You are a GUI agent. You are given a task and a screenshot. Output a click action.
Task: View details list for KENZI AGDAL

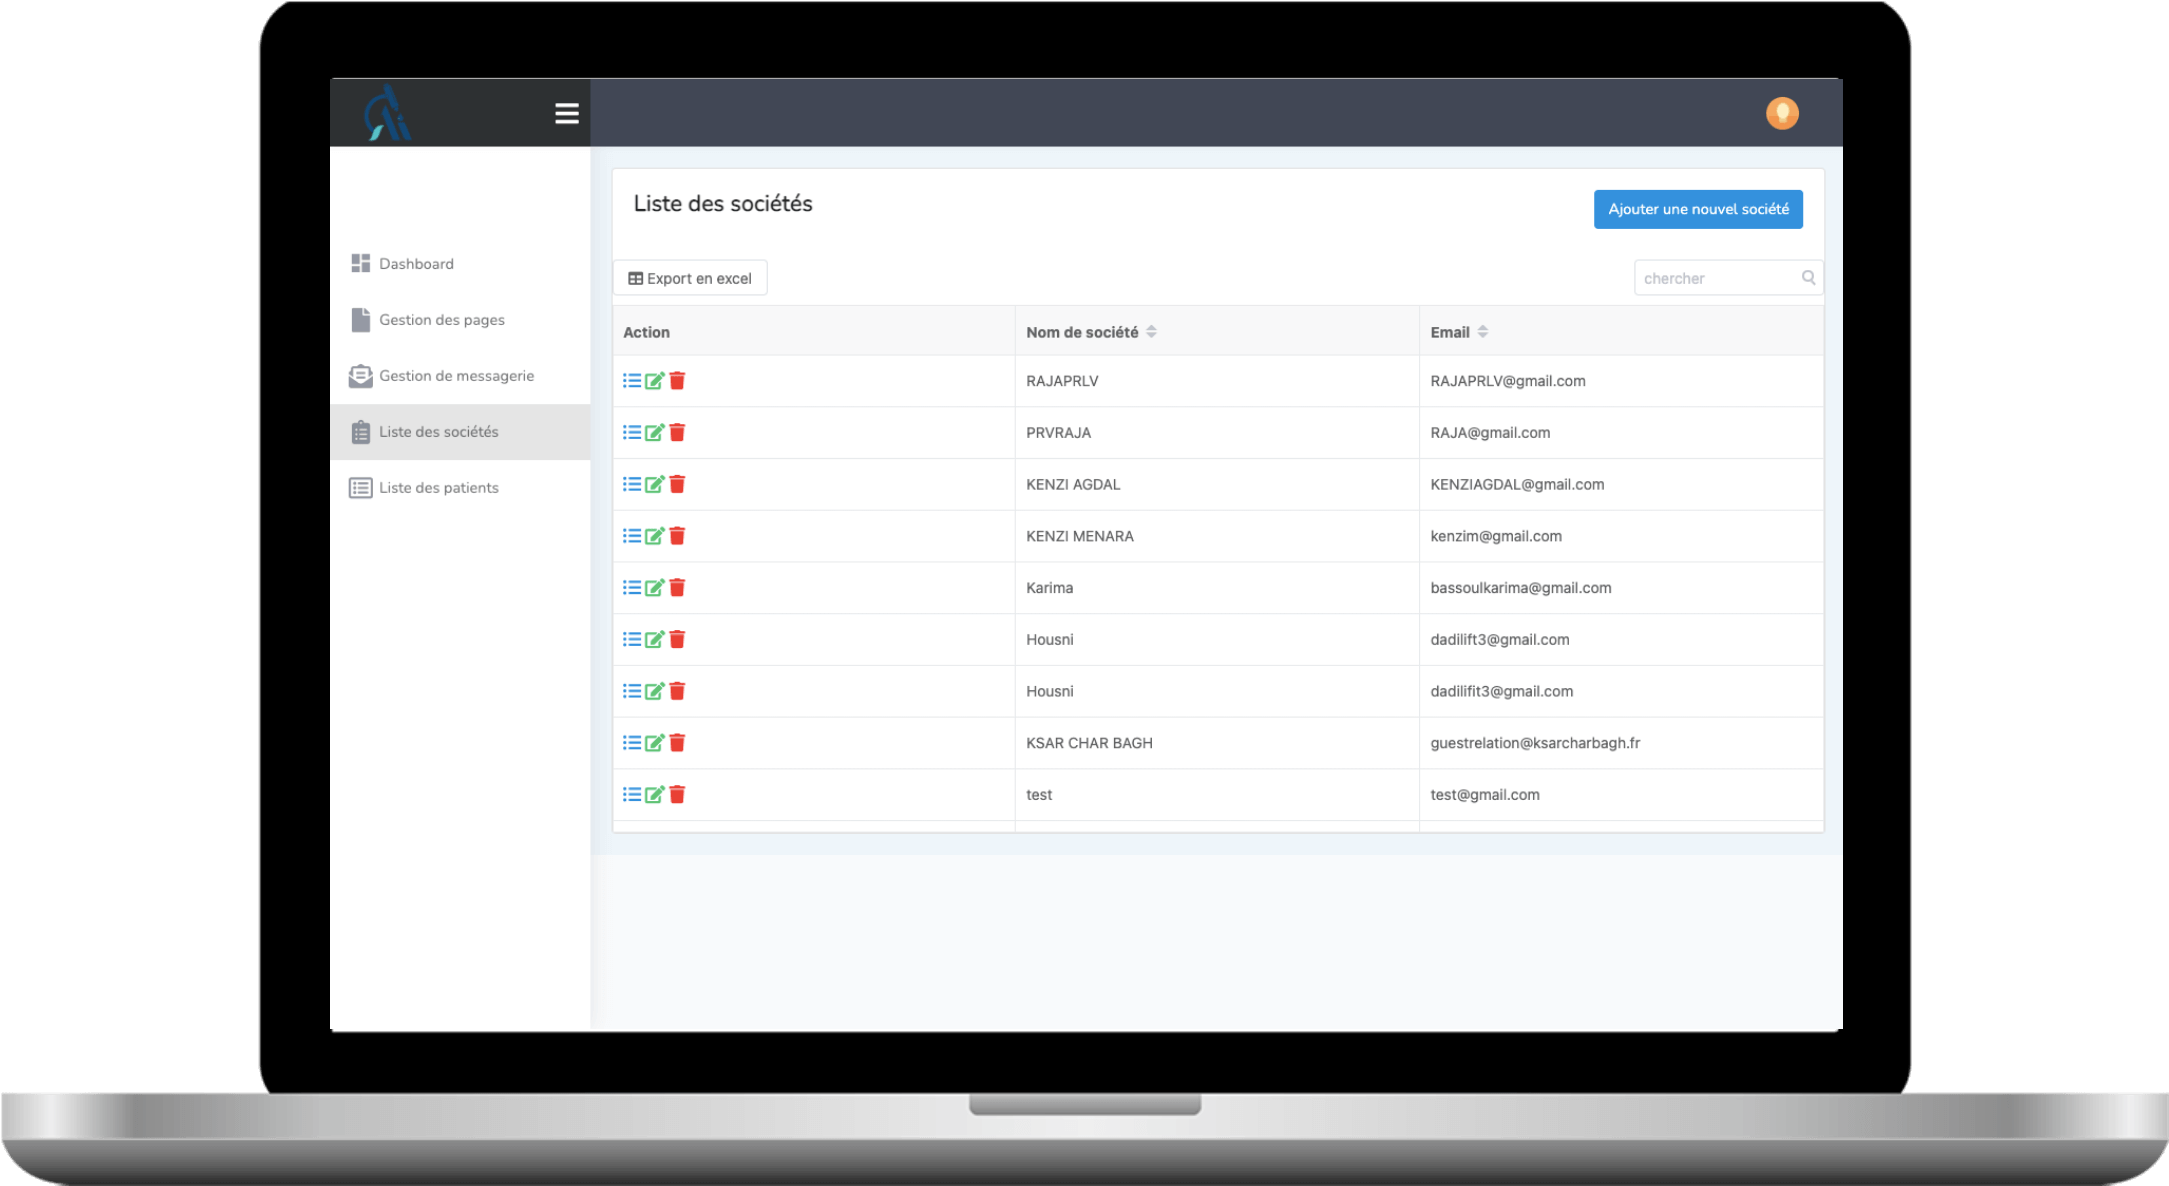tap(632, 485)
